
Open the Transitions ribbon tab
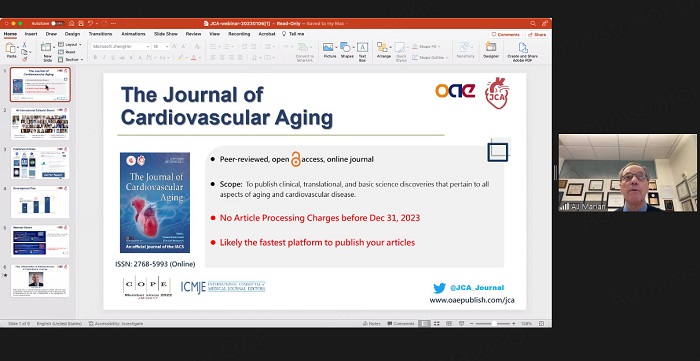100,34
